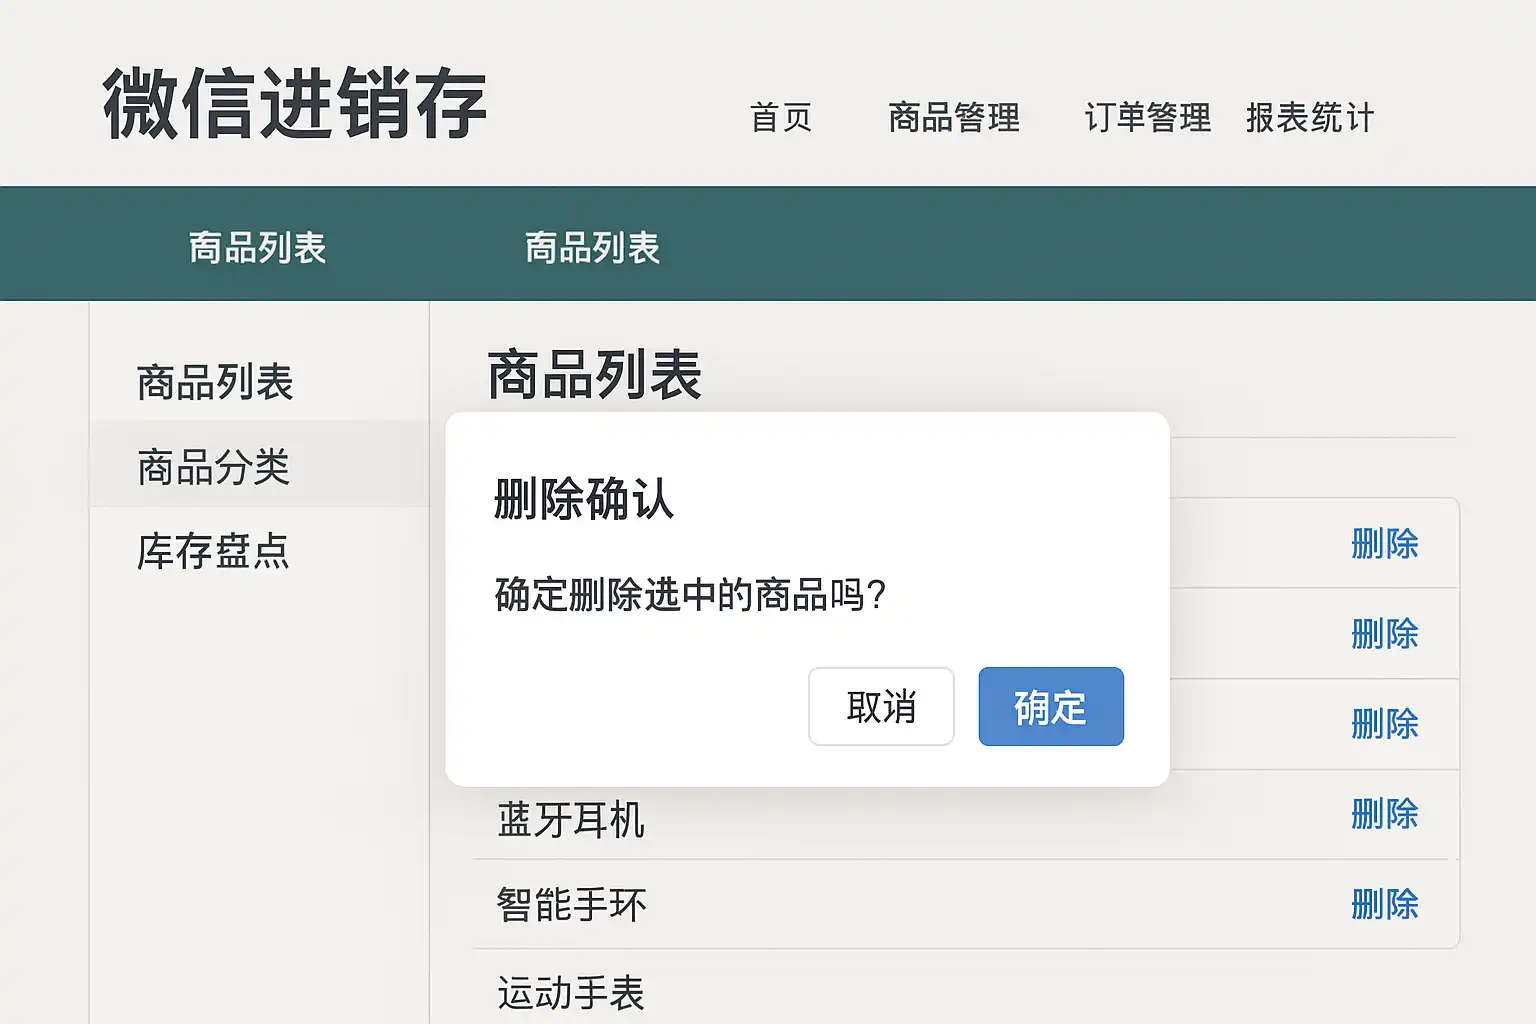Viewport: 1536px width, 1024px height.
Task: Click the 删除确认 dialog title
Action: pos(584,499)
